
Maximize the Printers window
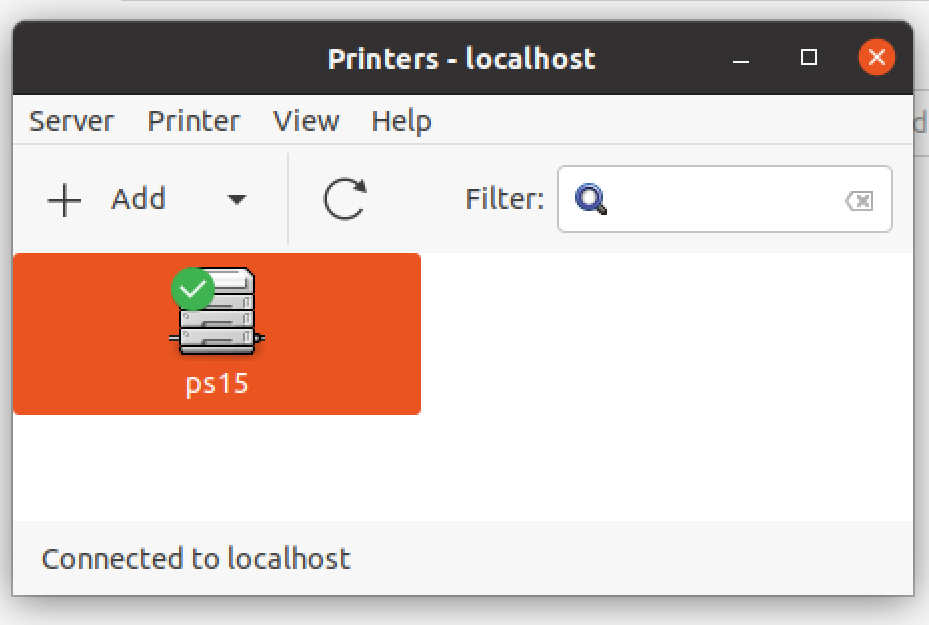[x=809, y=58]
